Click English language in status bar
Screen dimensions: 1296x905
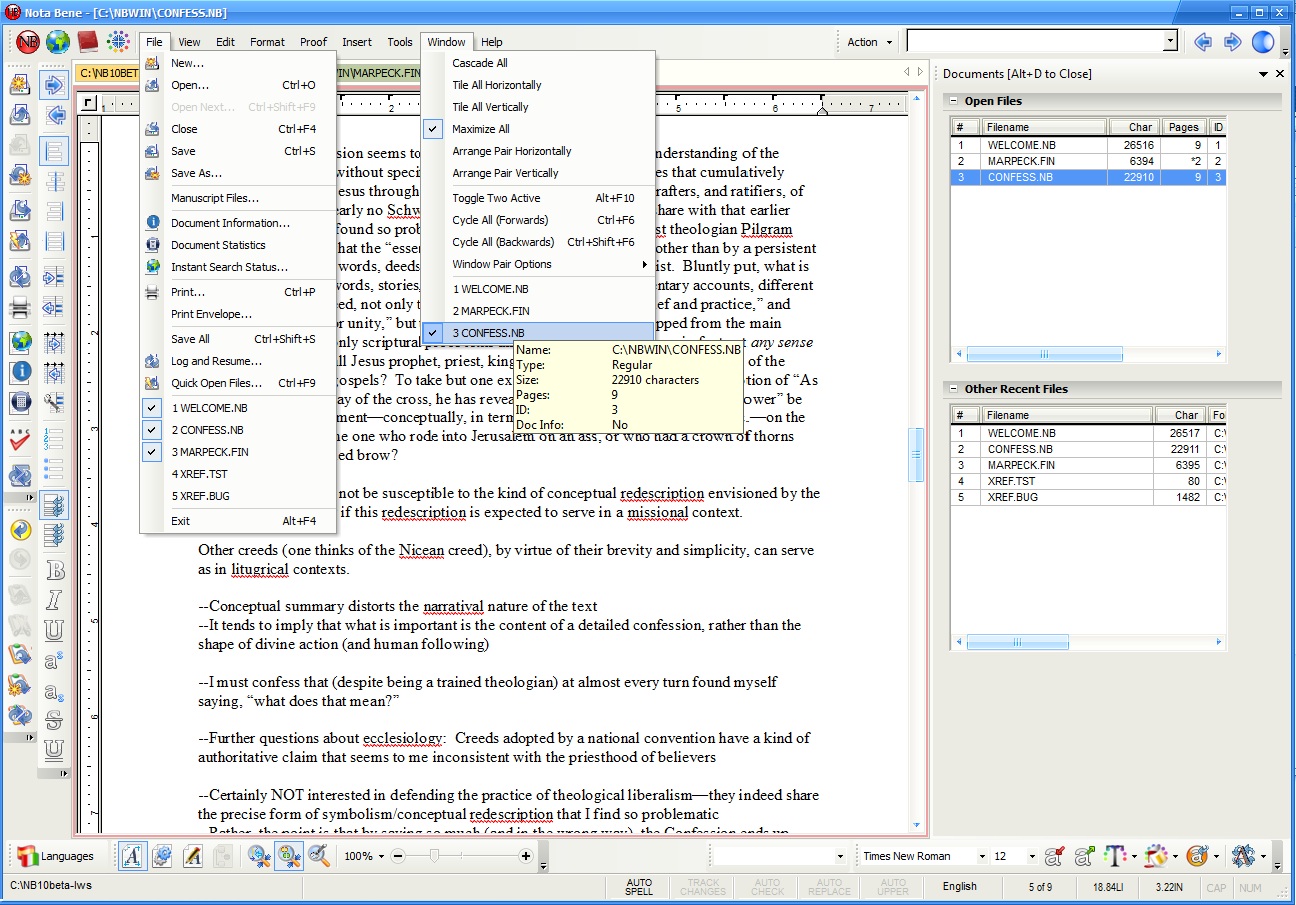click(x=960, y=887)
